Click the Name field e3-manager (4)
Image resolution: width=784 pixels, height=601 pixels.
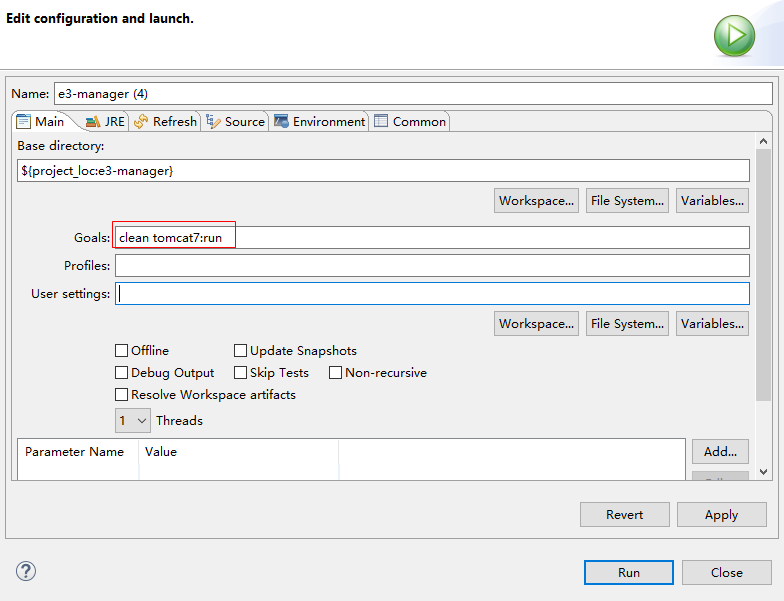pyautogui.click(x=413, y=94)
